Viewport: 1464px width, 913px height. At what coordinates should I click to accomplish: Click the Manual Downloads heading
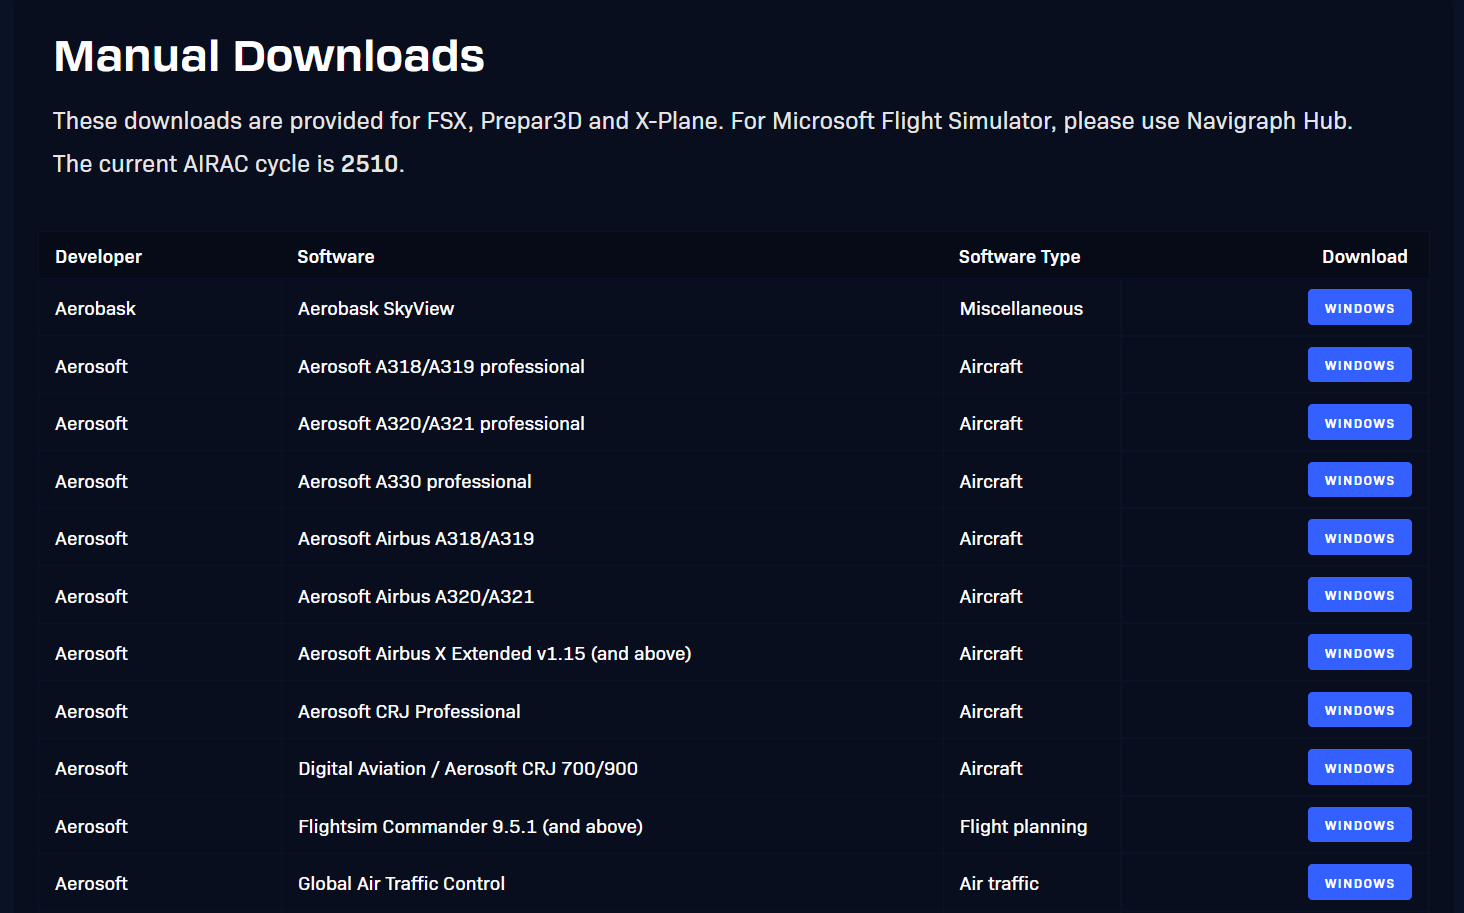coord(269,56)
